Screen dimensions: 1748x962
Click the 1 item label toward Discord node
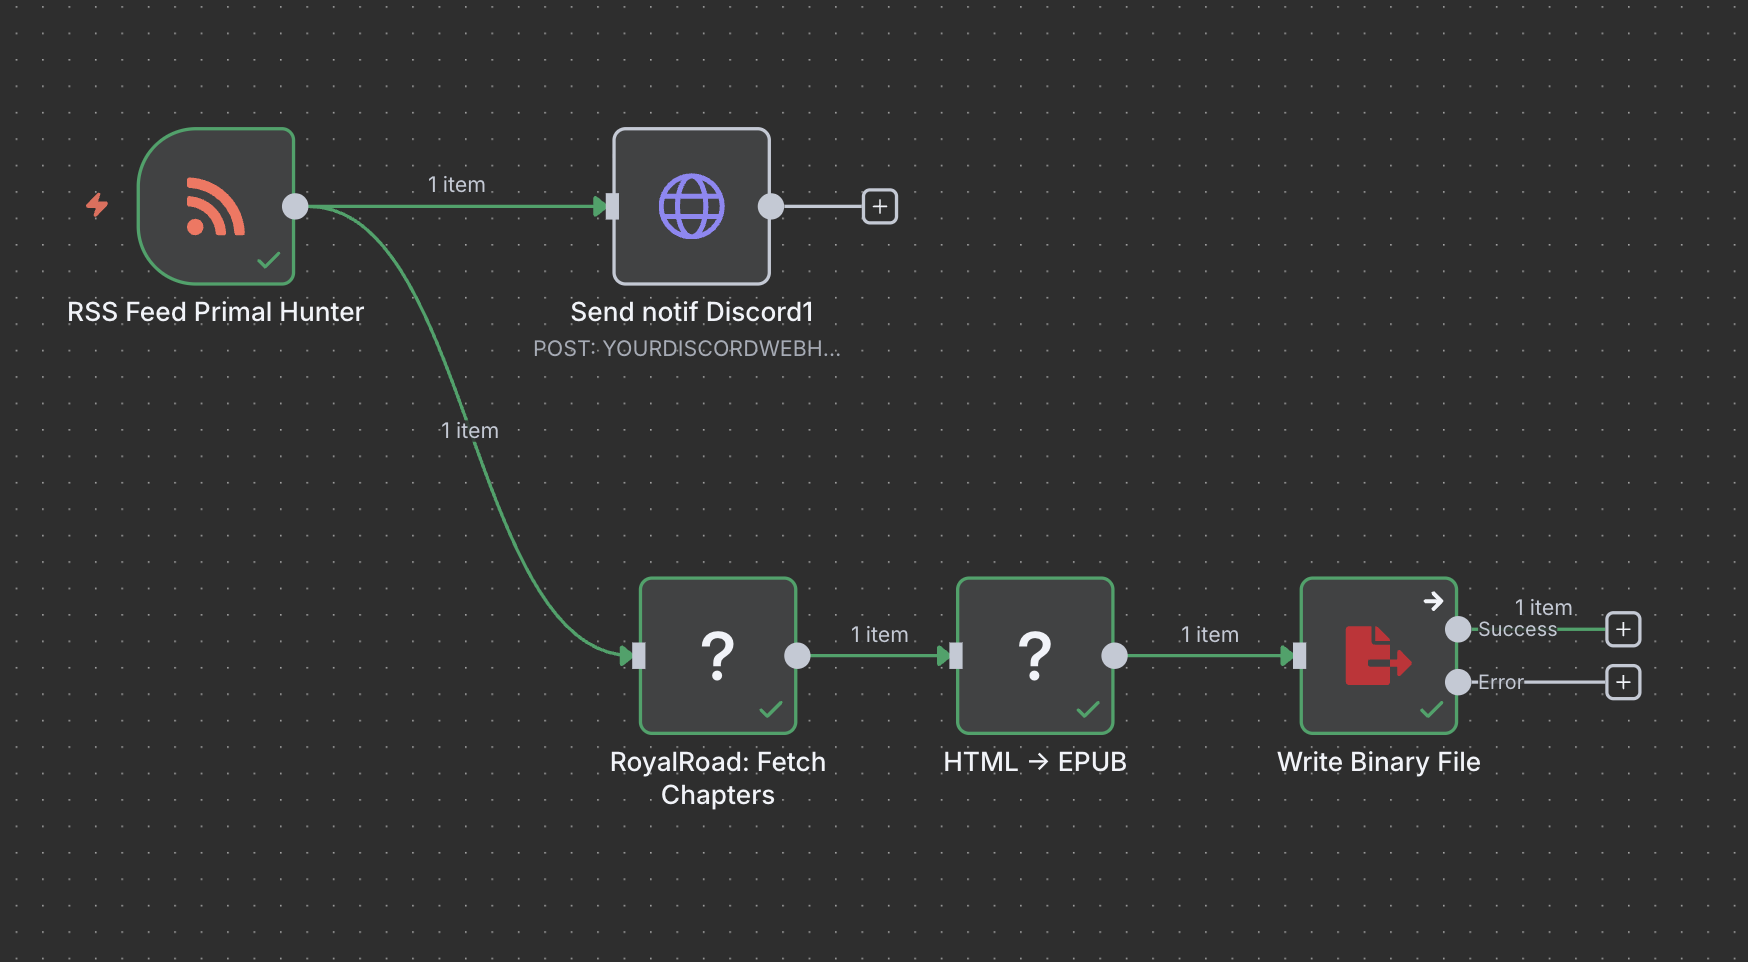[x=457, y=185]
